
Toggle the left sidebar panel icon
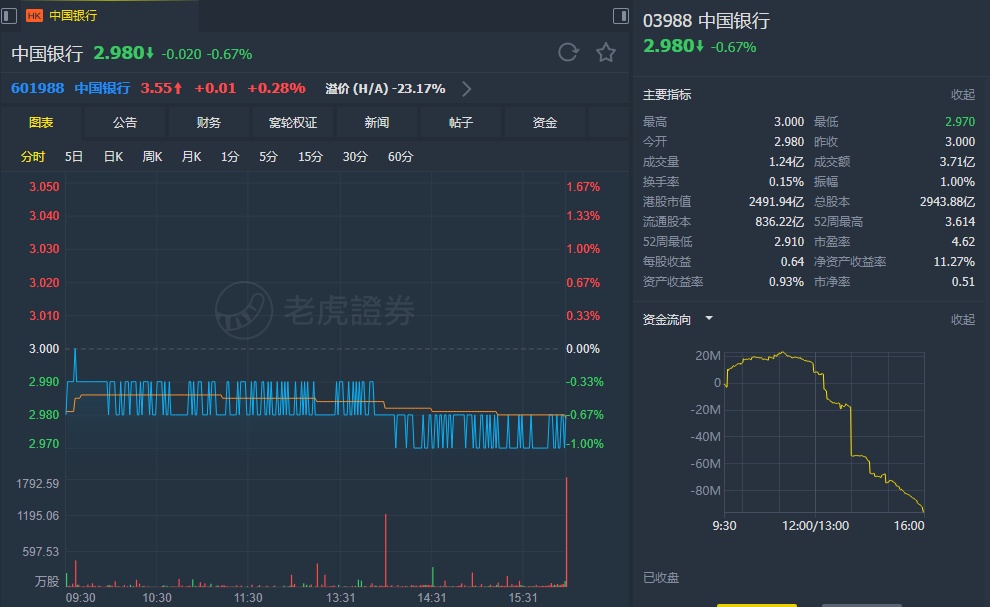[x=9, y=16]
